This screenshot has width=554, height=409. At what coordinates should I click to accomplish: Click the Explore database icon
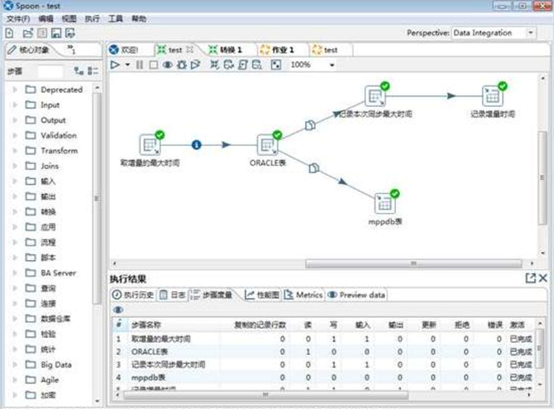point(257,65)
